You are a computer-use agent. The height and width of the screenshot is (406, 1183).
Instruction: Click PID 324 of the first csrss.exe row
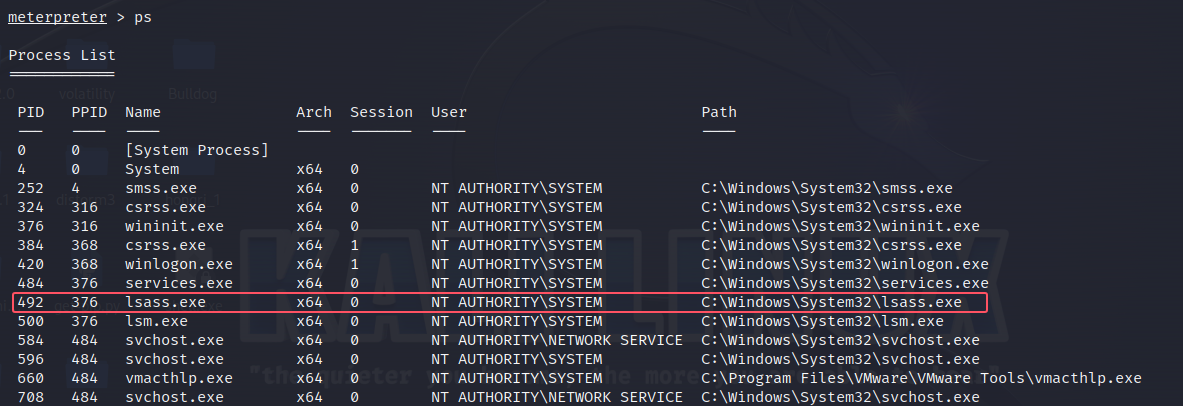click(31, 207)
